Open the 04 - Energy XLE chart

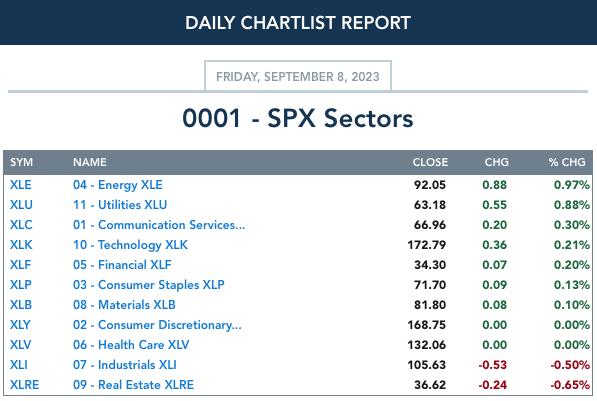coord(118,185)
